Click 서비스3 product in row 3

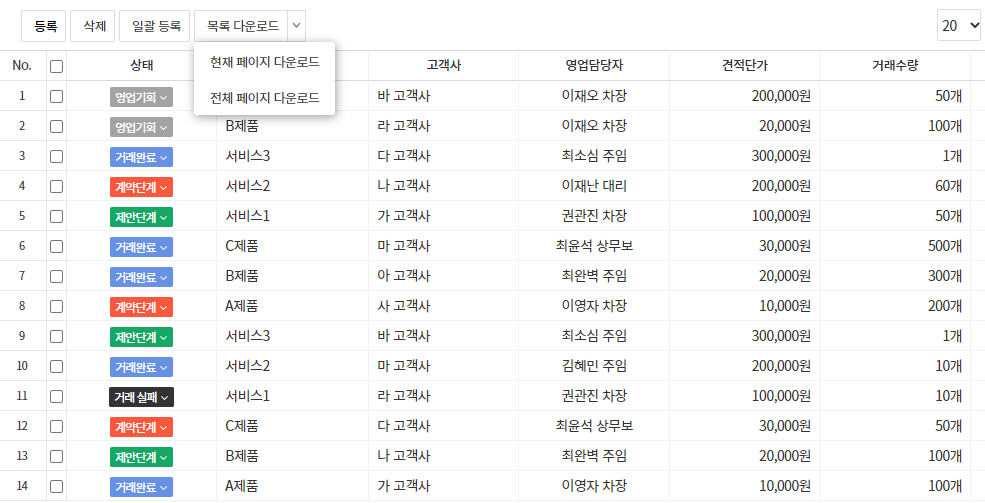click(x=248, y=156)
